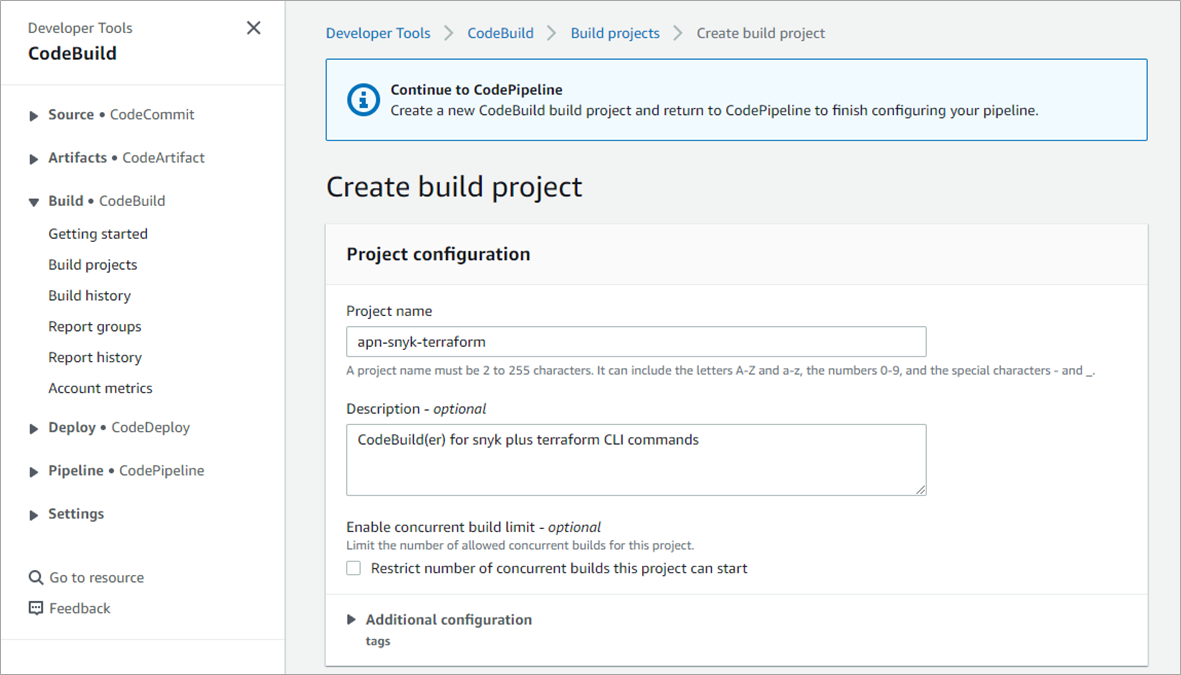Expand the Settings section
Image resolution: width=1181 pixels, height=675 pixels.
(35, 514)
